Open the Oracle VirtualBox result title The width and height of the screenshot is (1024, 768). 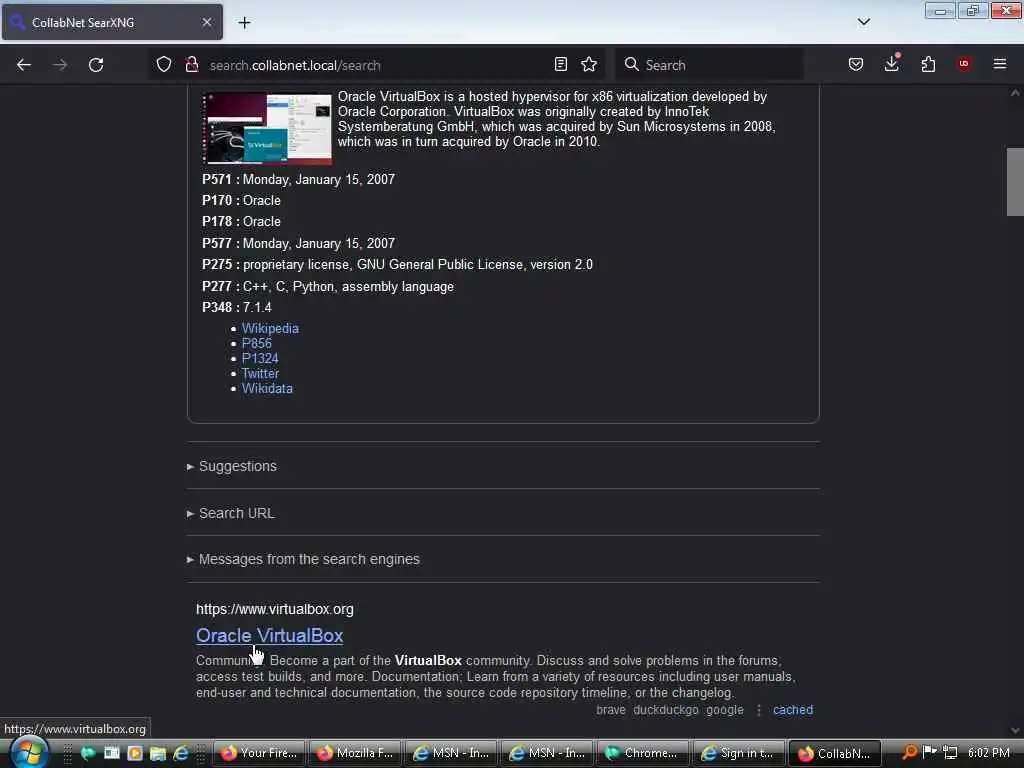click(x=270, y=635)
